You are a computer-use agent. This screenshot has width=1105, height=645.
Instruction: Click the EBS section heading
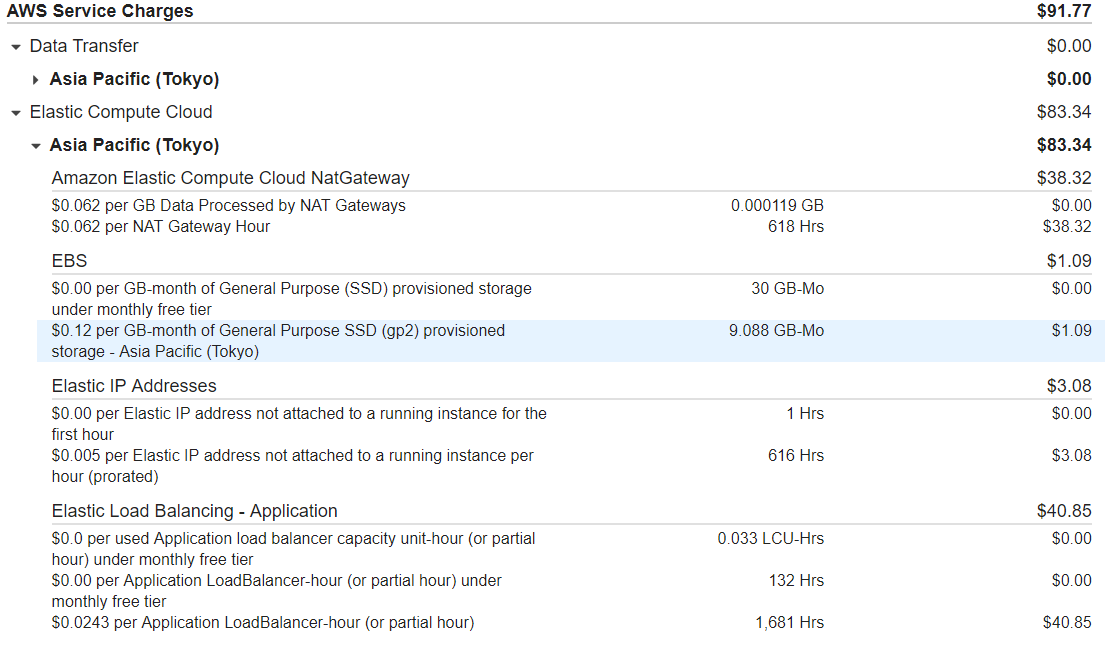(69, 261)
